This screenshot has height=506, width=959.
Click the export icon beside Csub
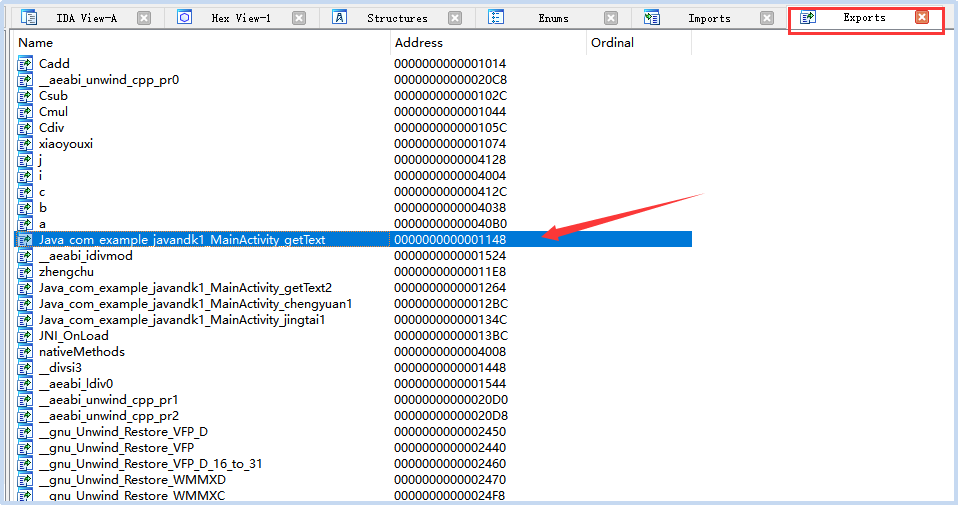tap(25, 96)
